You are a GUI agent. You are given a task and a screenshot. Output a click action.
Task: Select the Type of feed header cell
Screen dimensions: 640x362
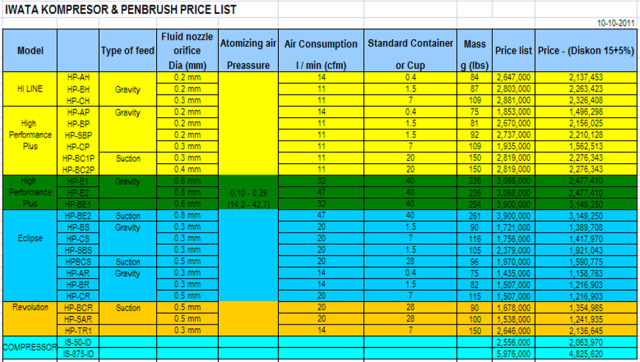click(128, 51)
